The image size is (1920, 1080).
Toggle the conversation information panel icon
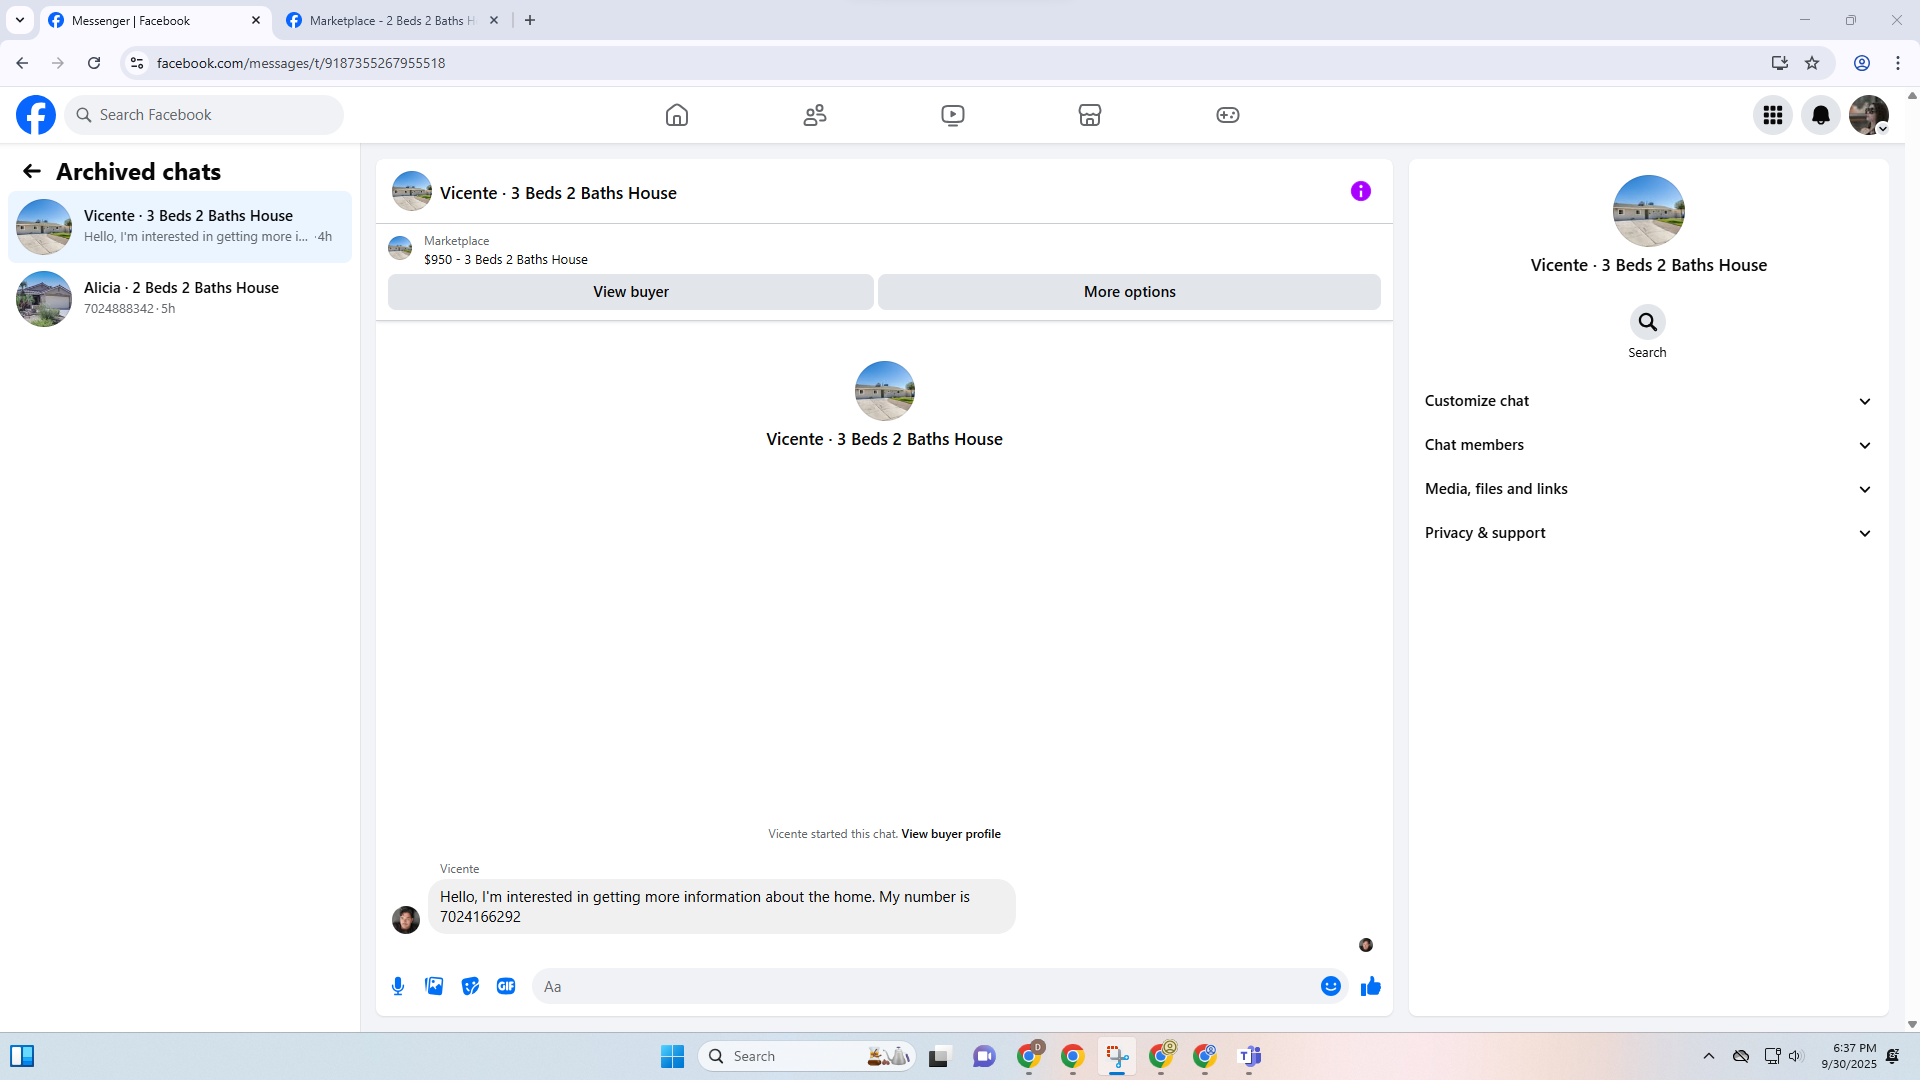[x=1360, y=191]
